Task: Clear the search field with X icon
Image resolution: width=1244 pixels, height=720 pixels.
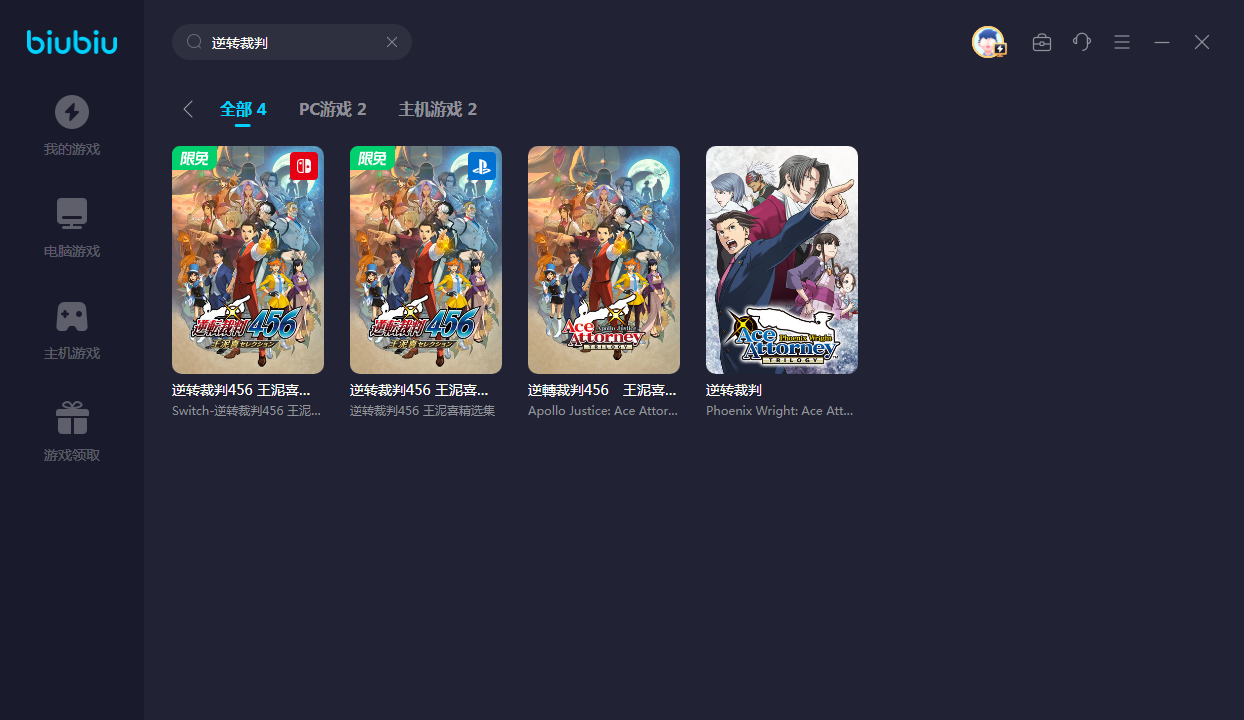Action: click(392, 42)
